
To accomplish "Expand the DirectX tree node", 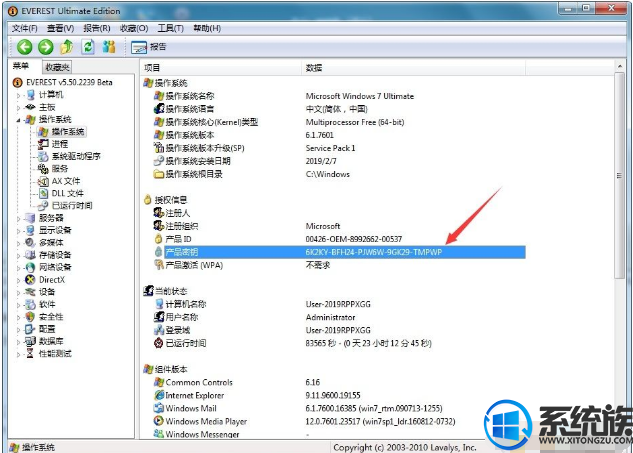I will pos(18,281).
